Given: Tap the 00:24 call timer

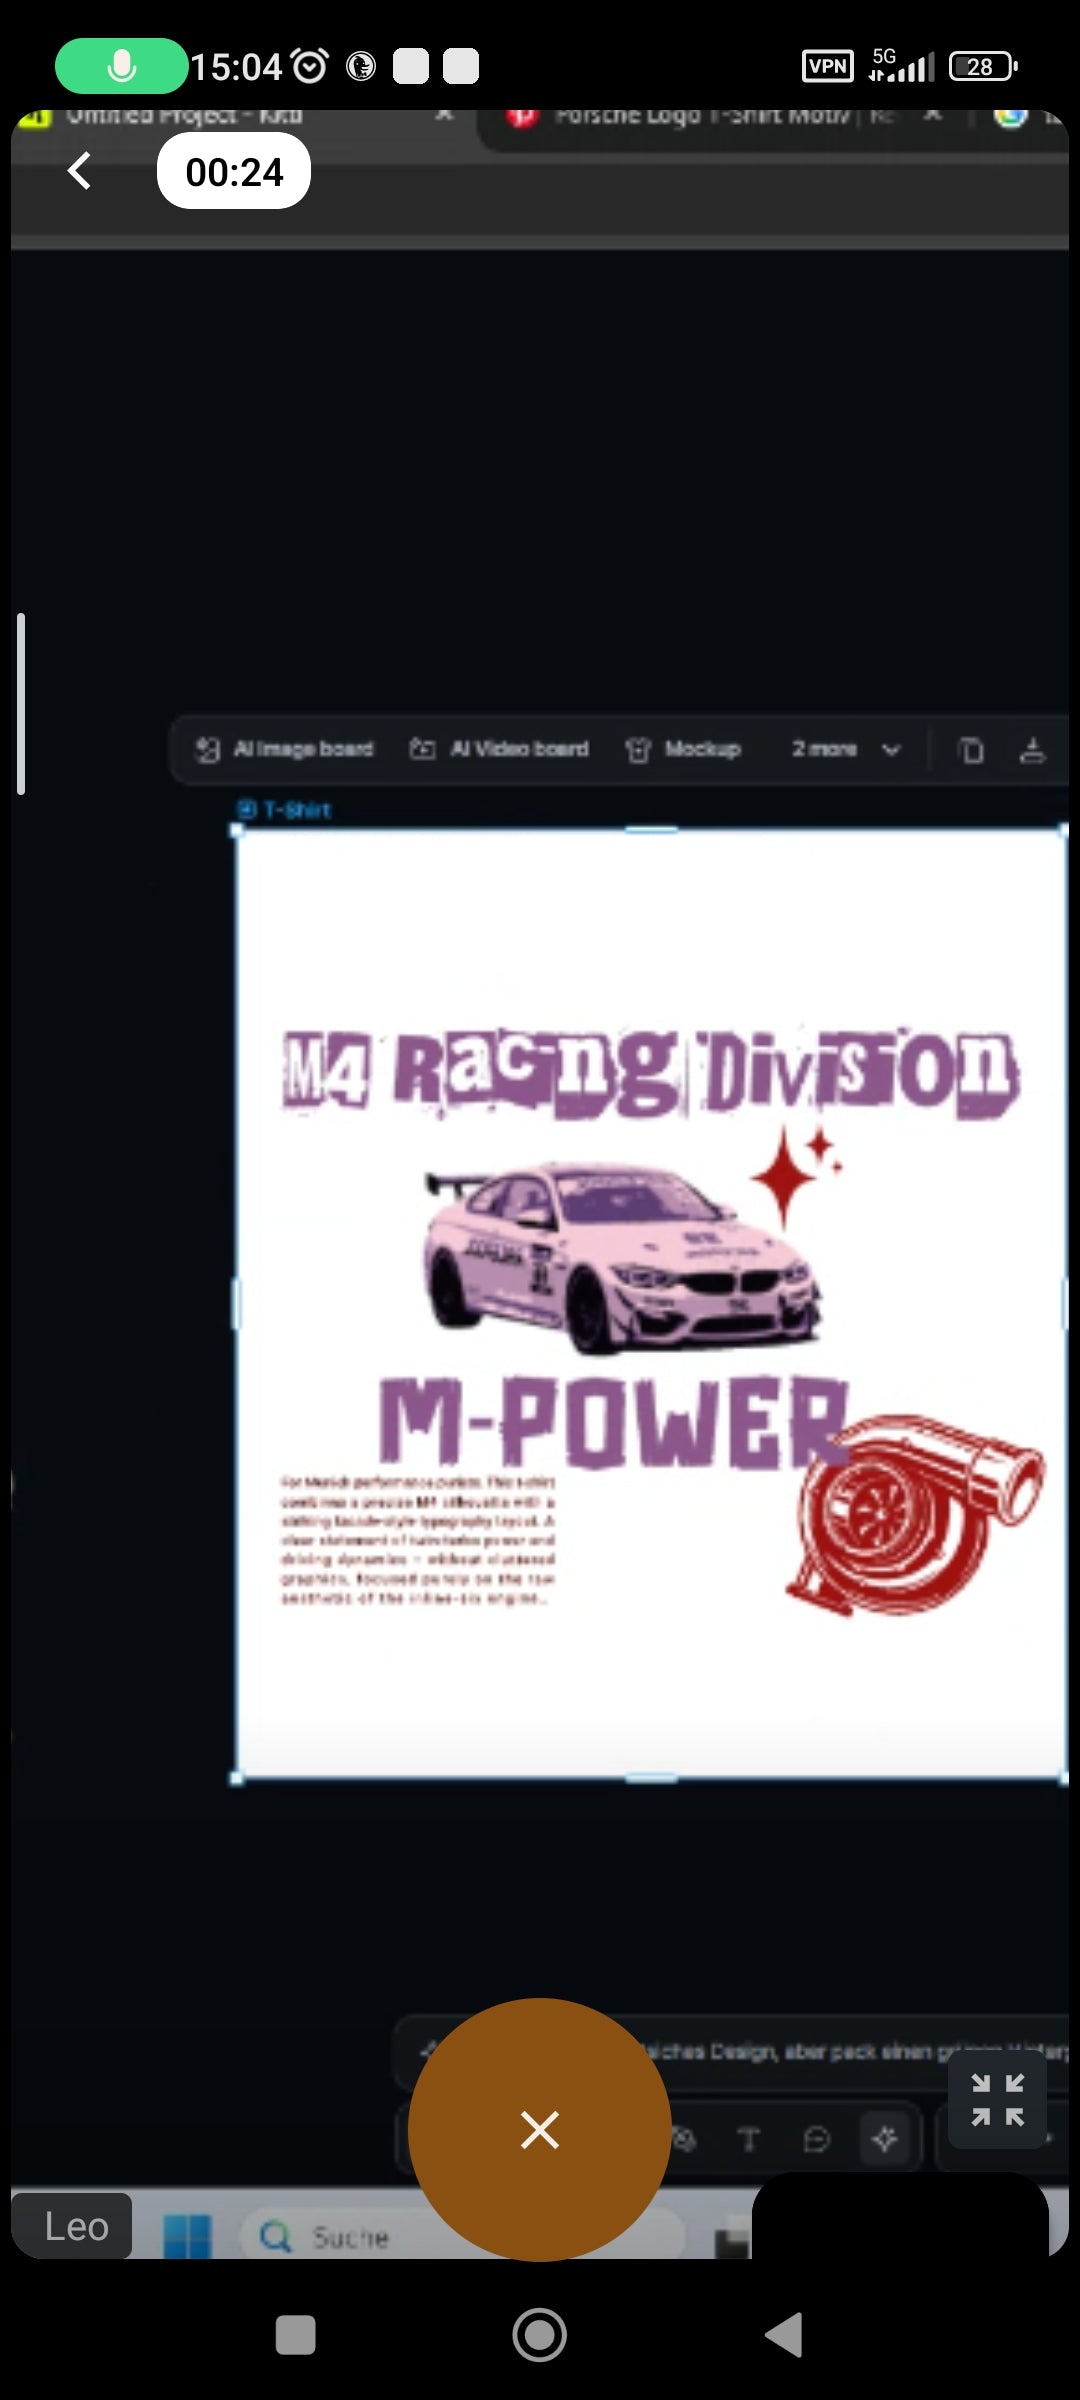Looking at the screenshot, I should [234, 172].
